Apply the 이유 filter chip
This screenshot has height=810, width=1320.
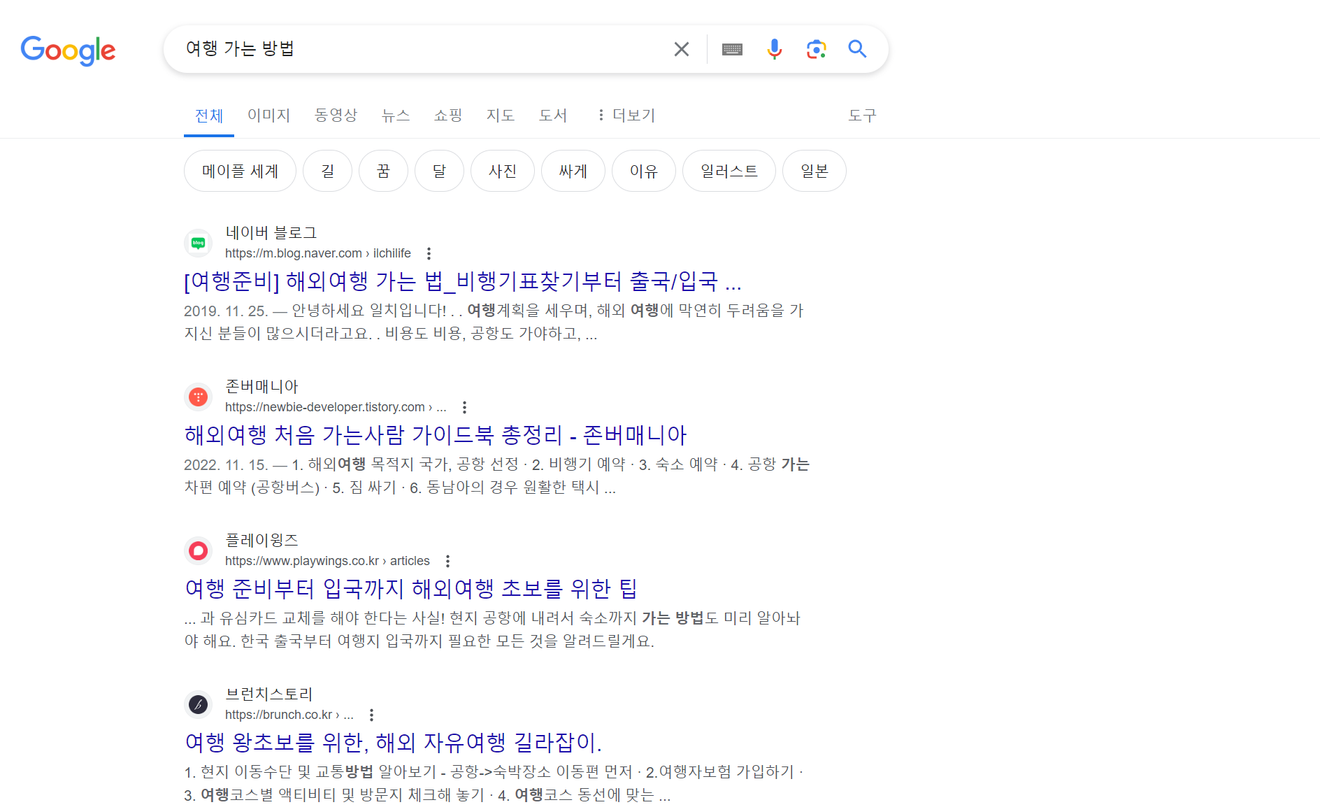tap(644, 171)
